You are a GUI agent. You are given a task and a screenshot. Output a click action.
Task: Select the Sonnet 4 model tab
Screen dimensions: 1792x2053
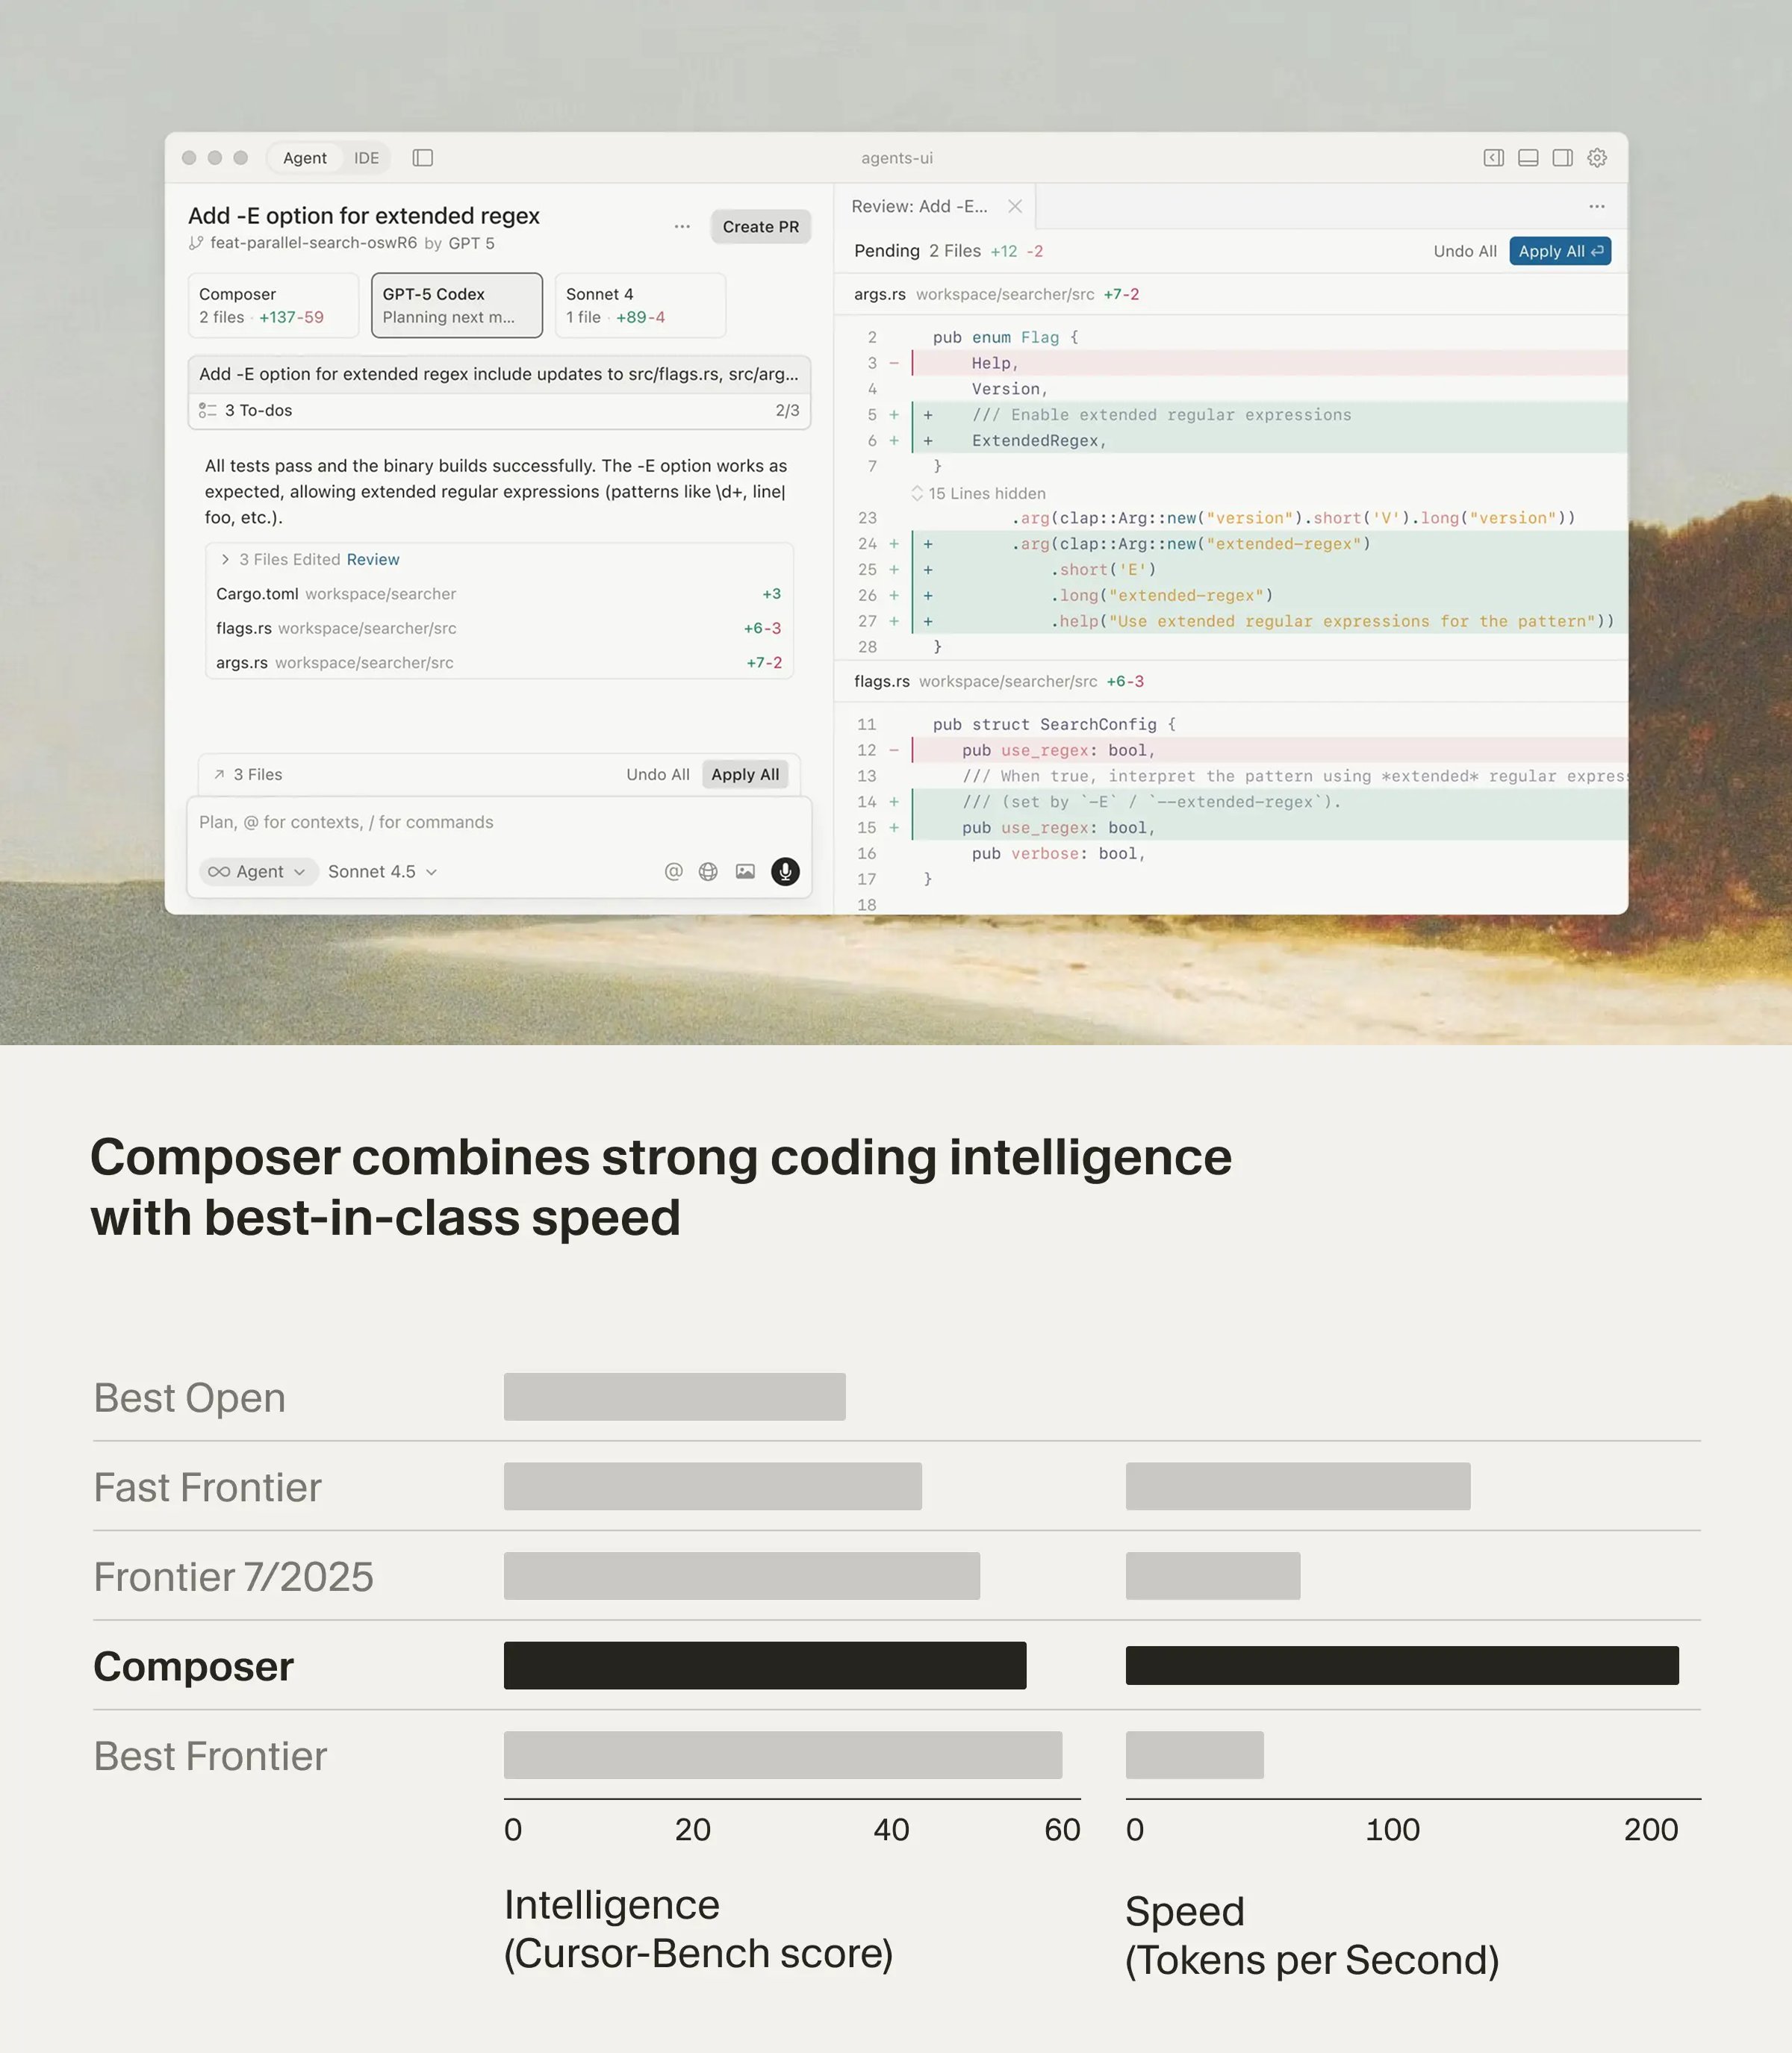(x=639, y=305)
